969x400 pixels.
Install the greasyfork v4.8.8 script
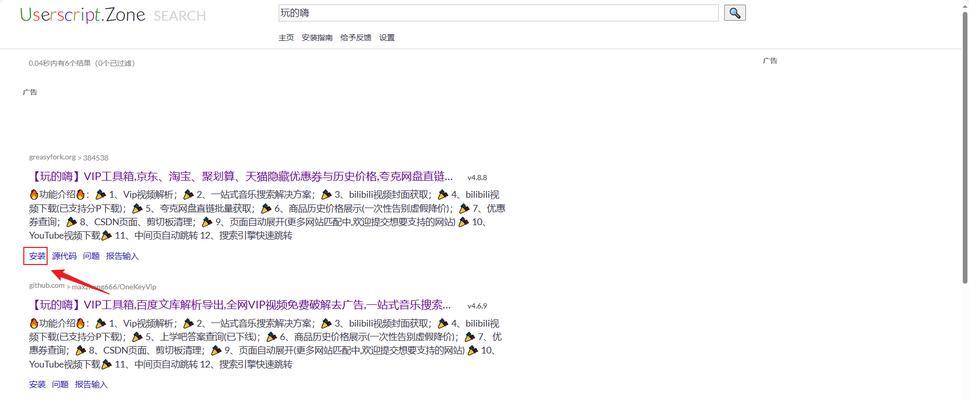point(37,256)
